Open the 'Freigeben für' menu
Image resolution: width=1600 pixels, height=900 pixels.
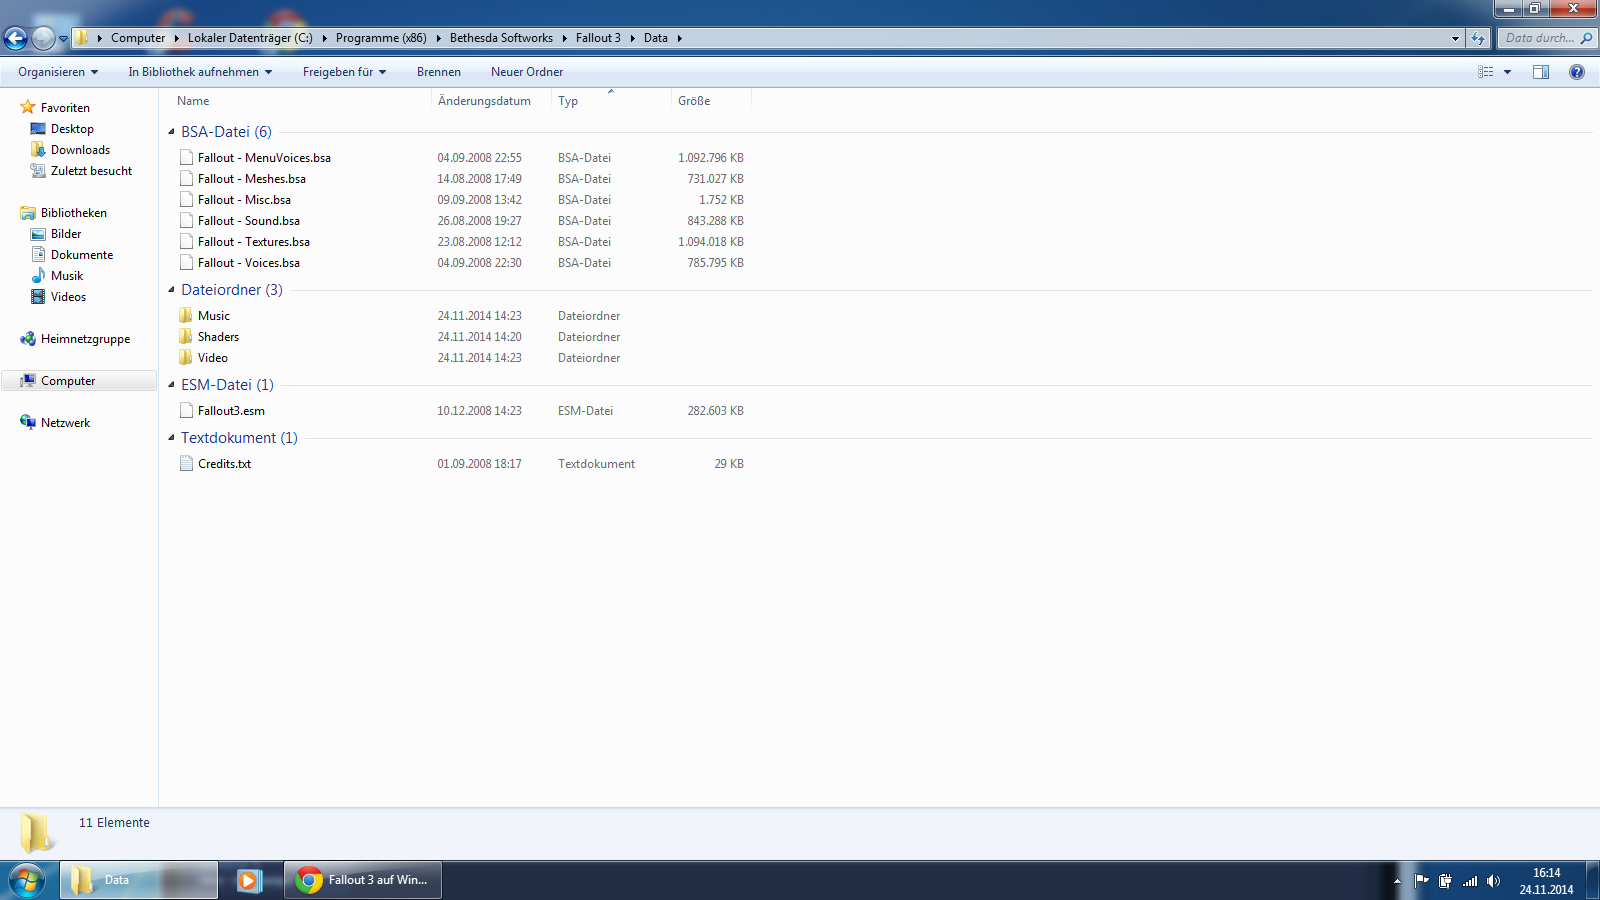pos(344,72)
